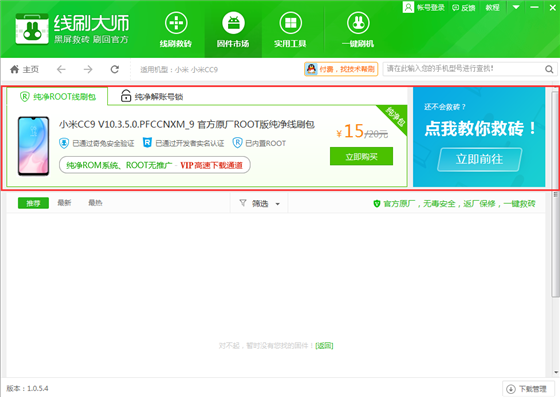Open the 反馈 feedback option

coord(464,7)
